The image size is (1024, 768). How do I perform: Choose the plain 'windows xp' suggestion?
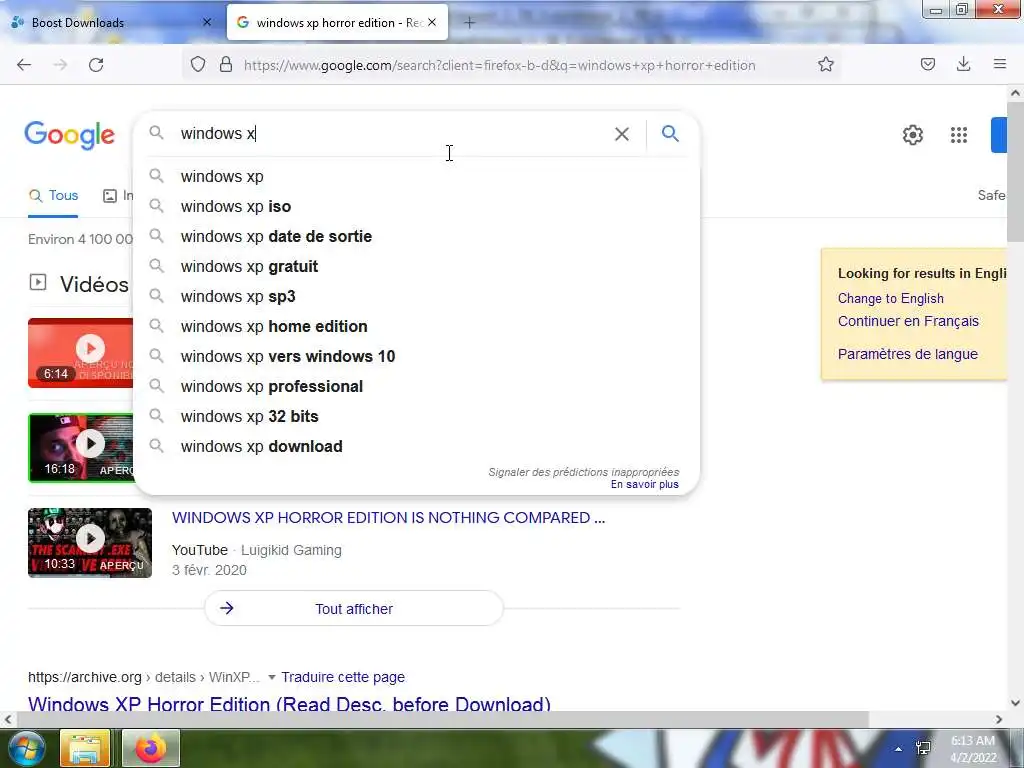(418, 176)
